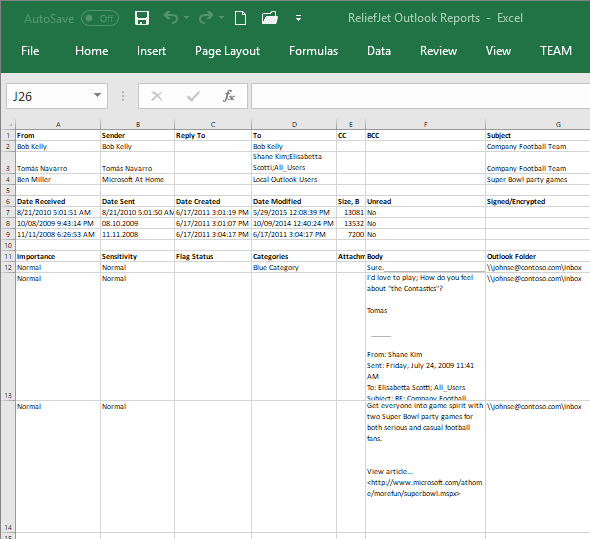Switch to the Review tab

point(438,51)
